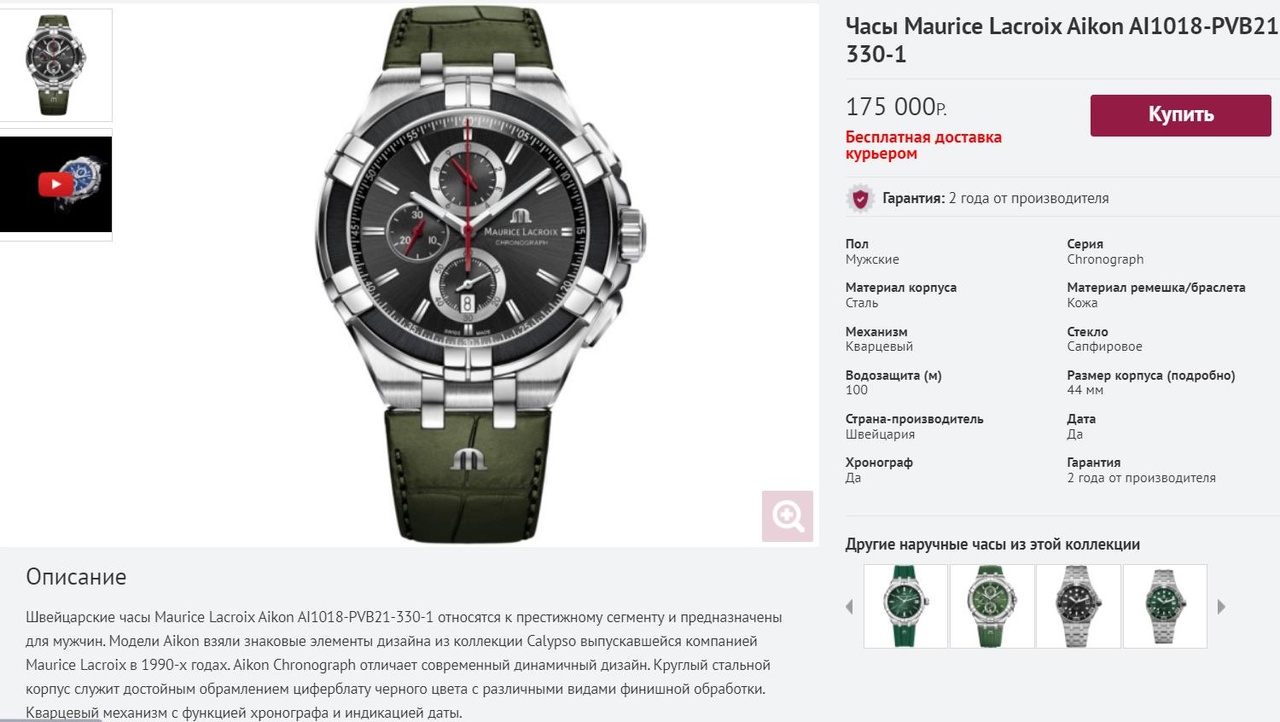Select the first watch photo thumbnail
Viewport: 1280px width, 722px height.
(56, 65)
